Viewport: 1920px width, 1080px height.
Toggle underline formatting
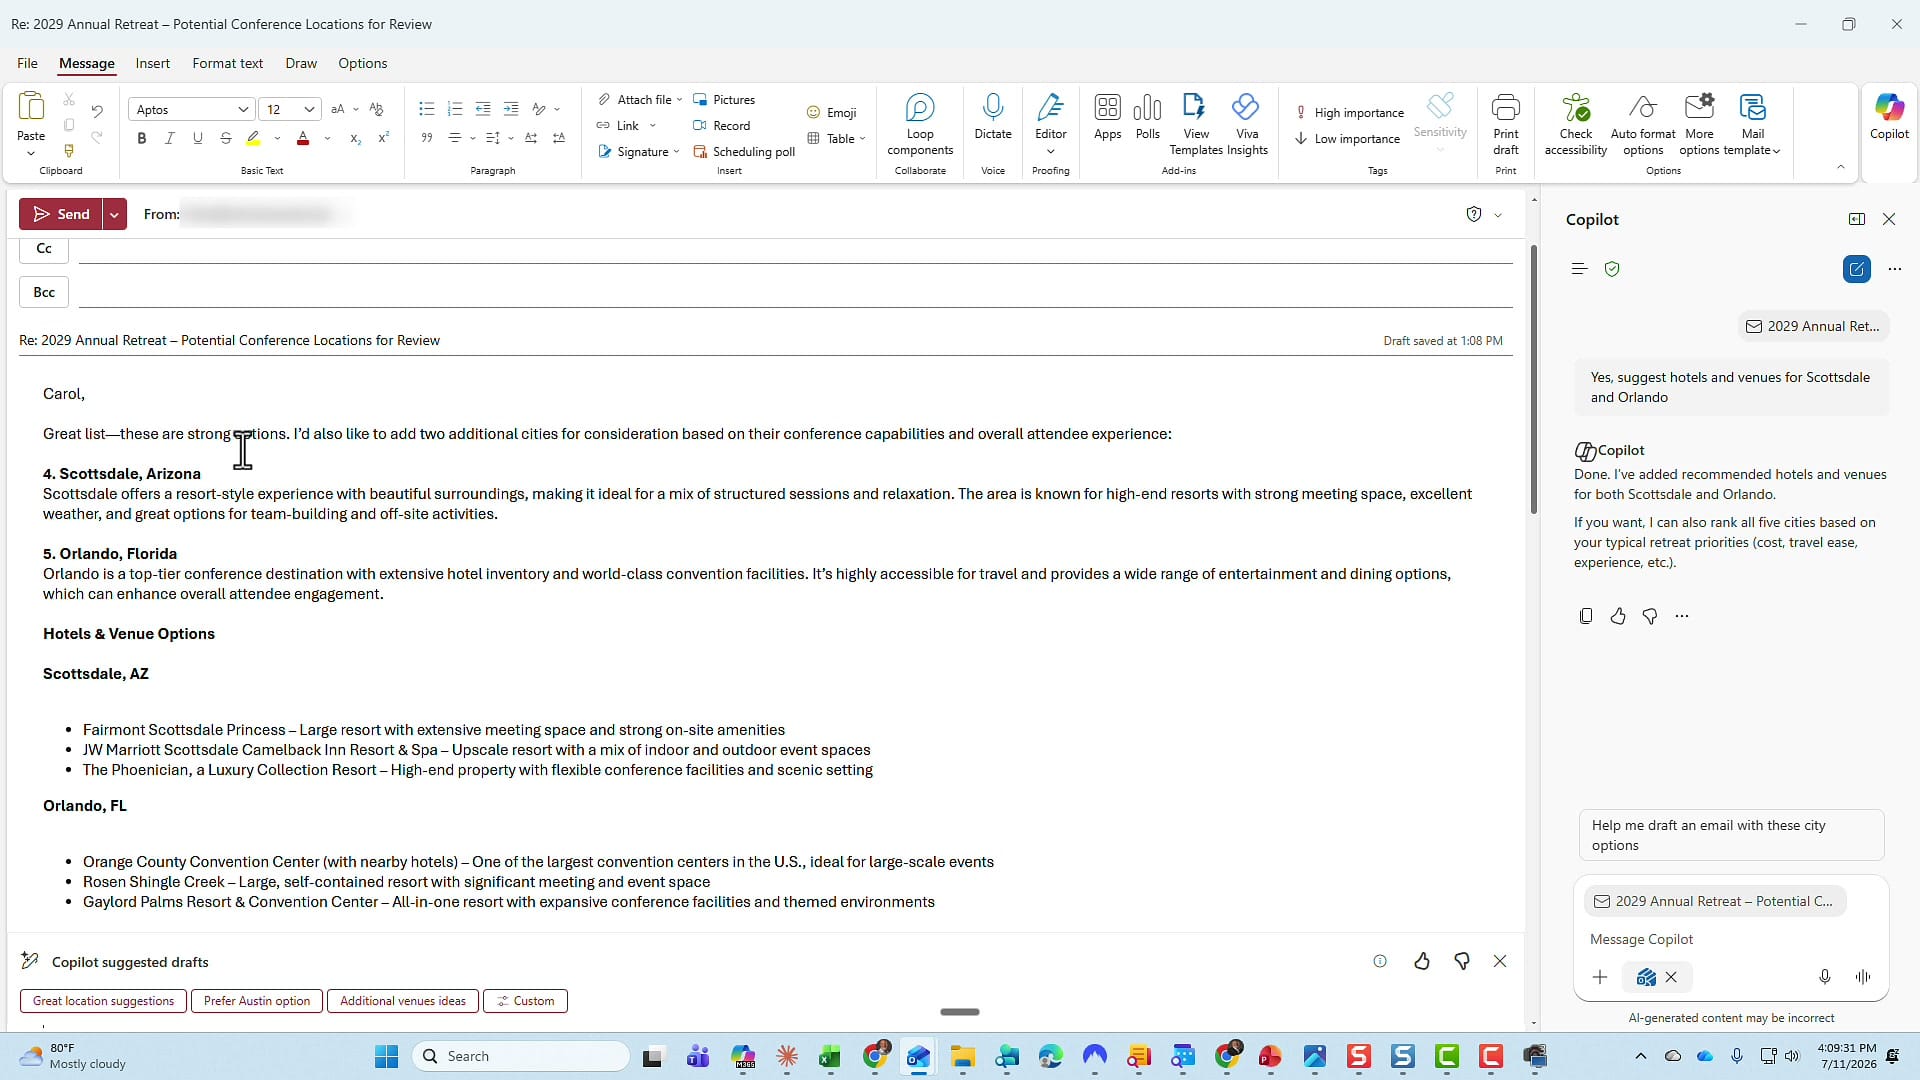pos(198,138)
